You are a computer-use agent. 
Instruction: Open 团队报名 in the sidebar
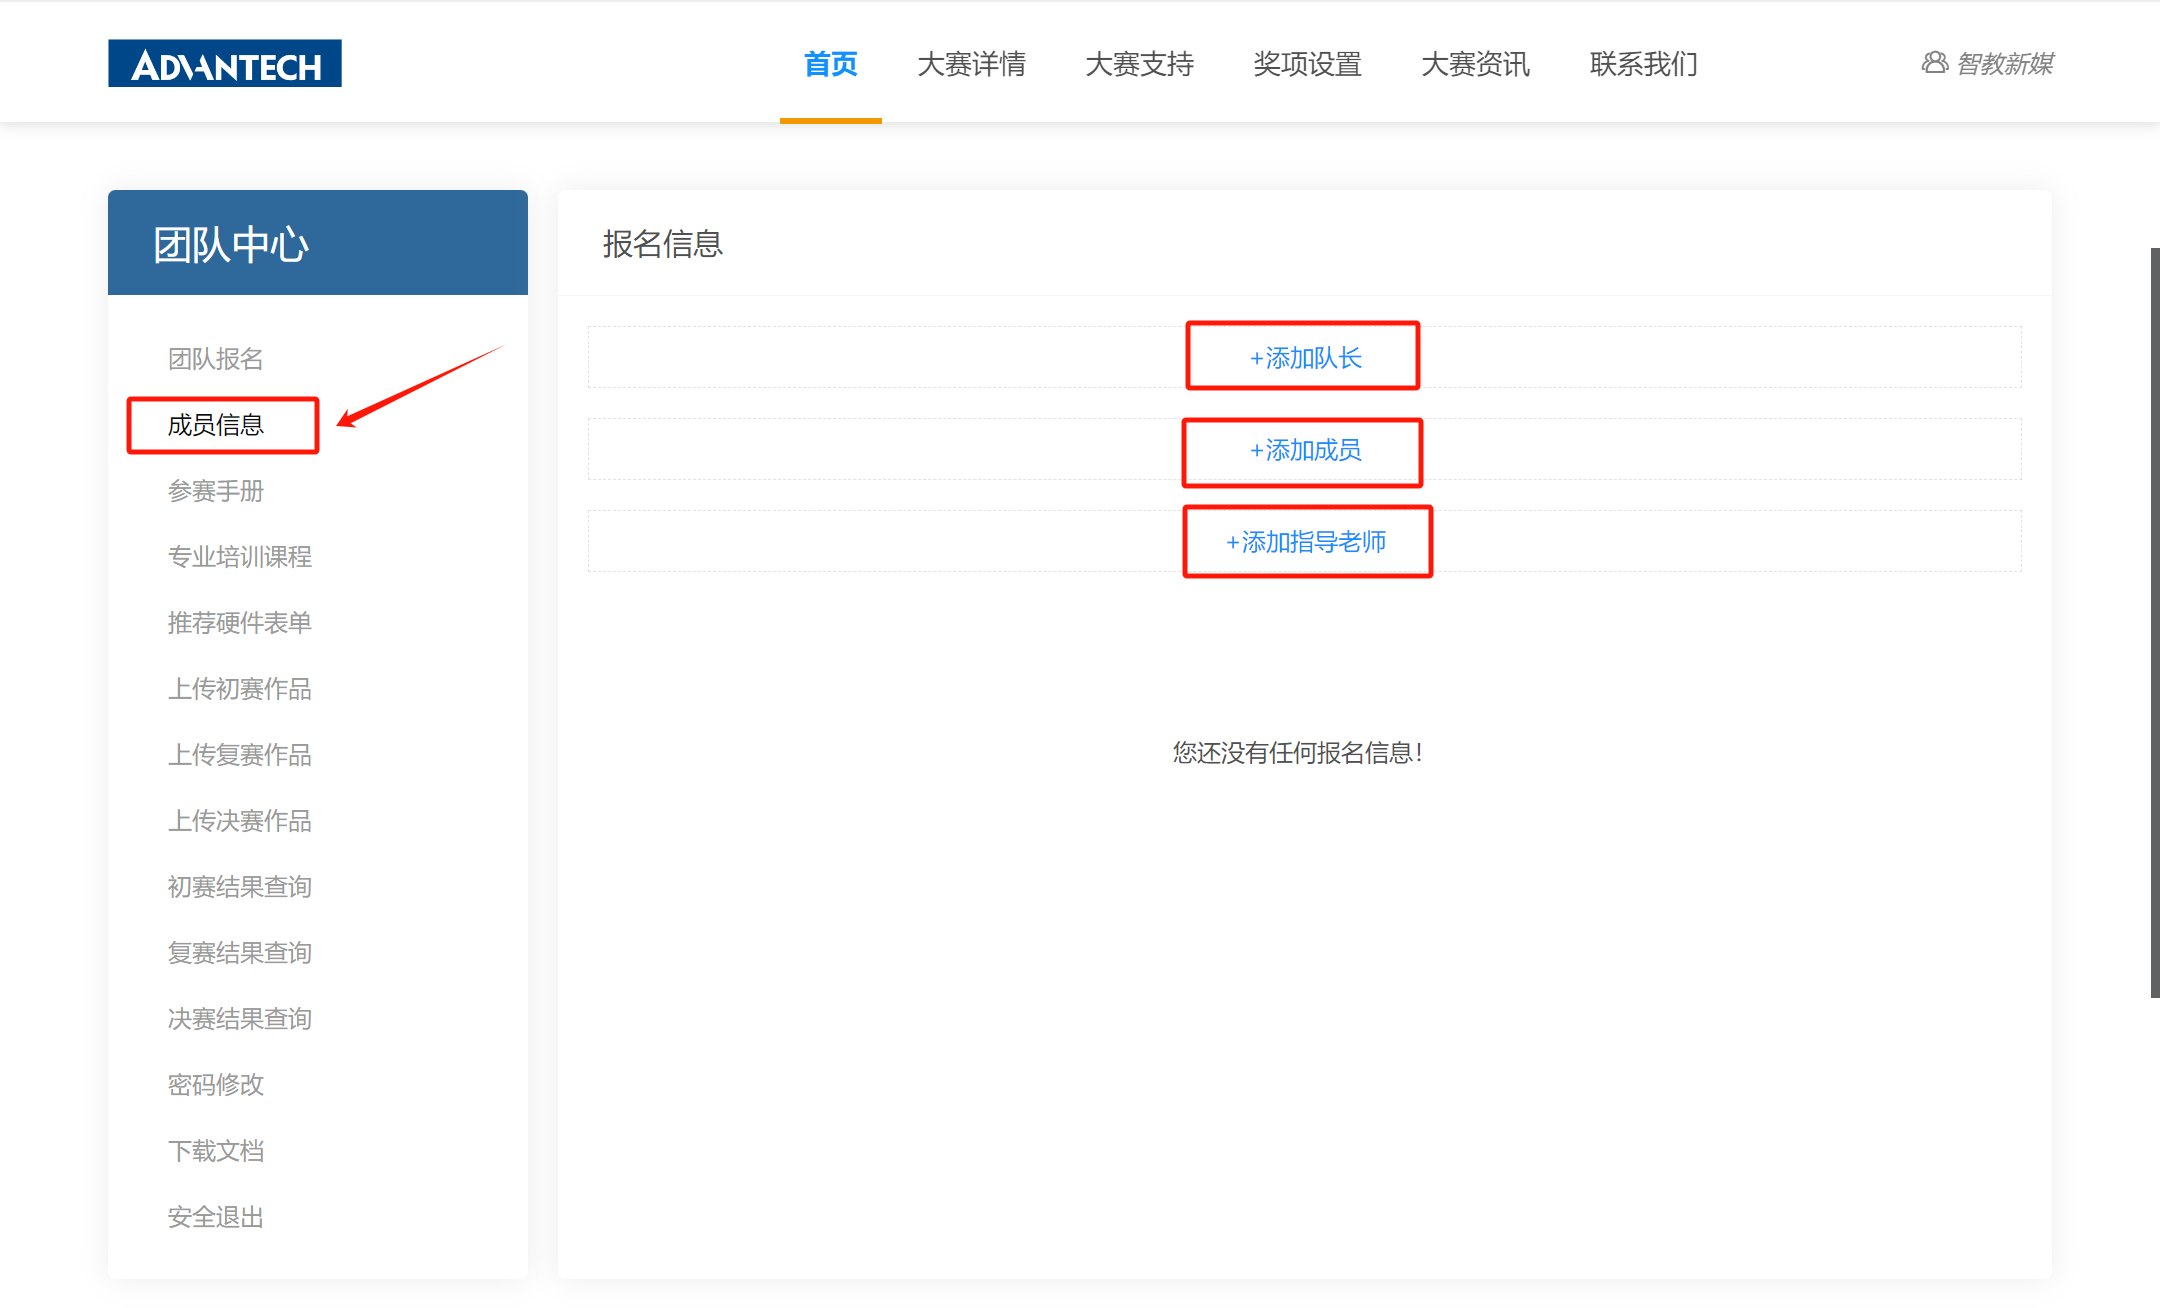(x=215, y=359)
